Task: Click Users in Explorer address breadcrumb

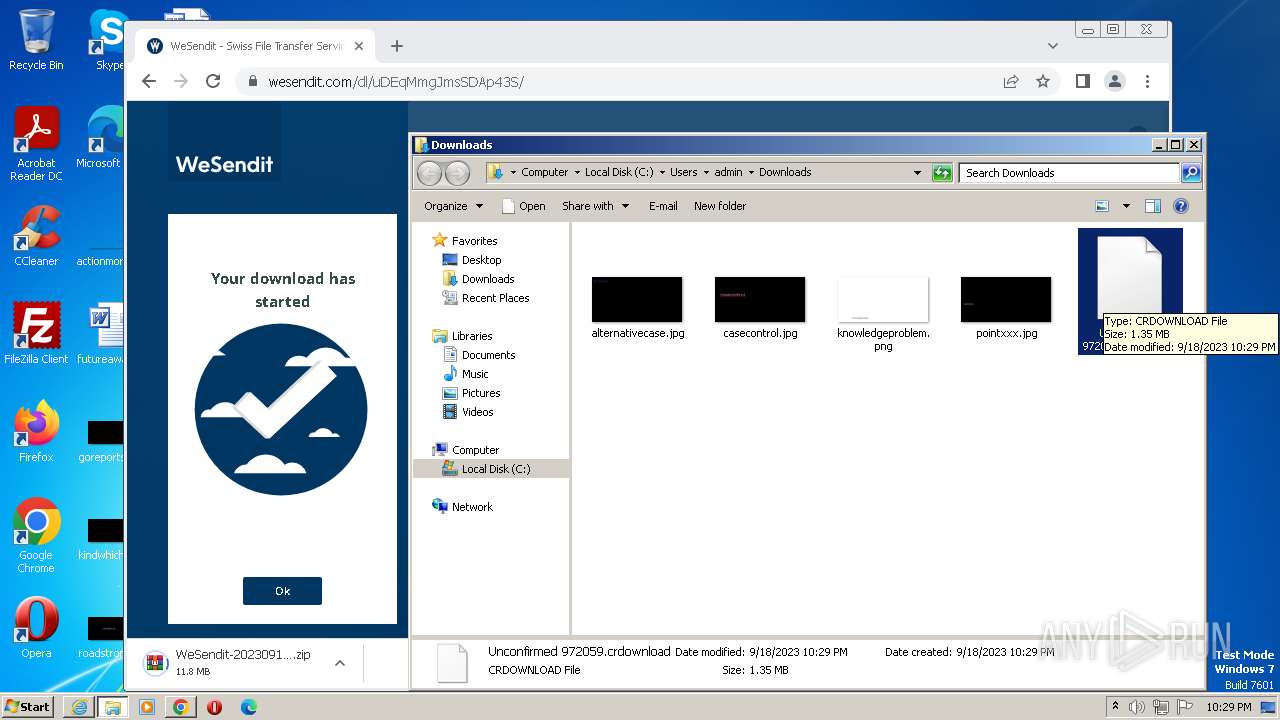Action: tap(683, 172)
